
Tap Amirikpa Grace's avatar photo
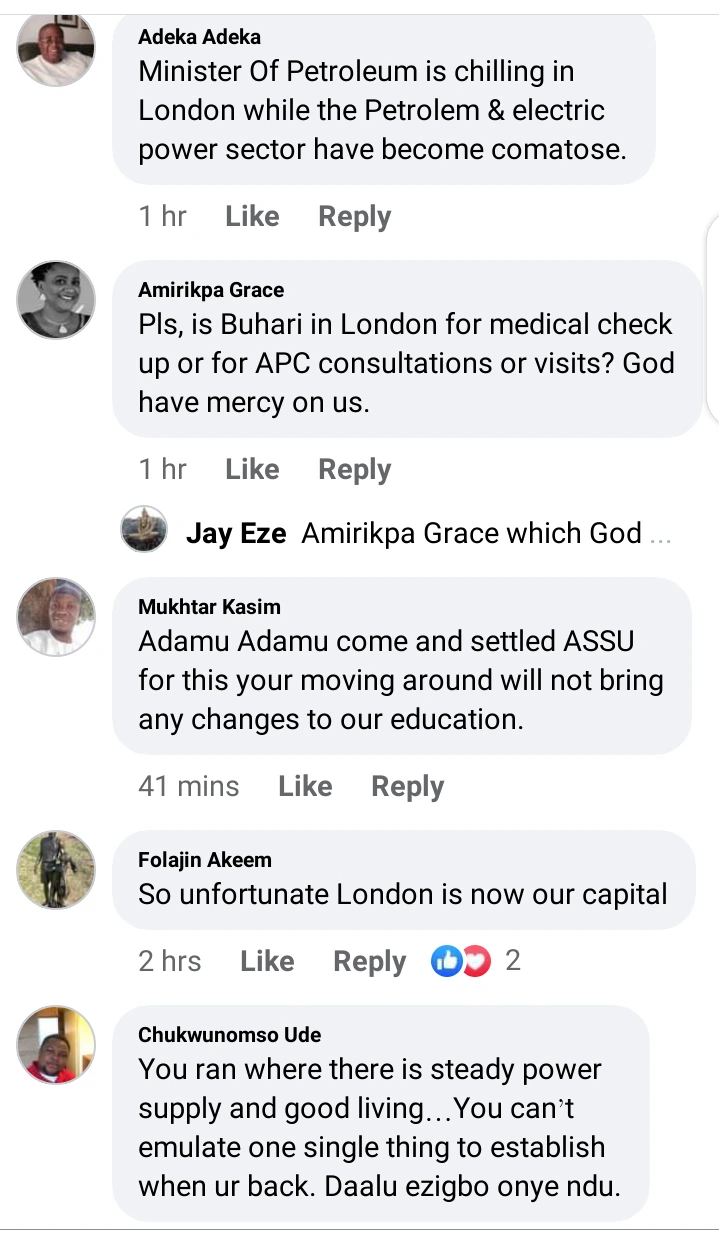(56, 300)
